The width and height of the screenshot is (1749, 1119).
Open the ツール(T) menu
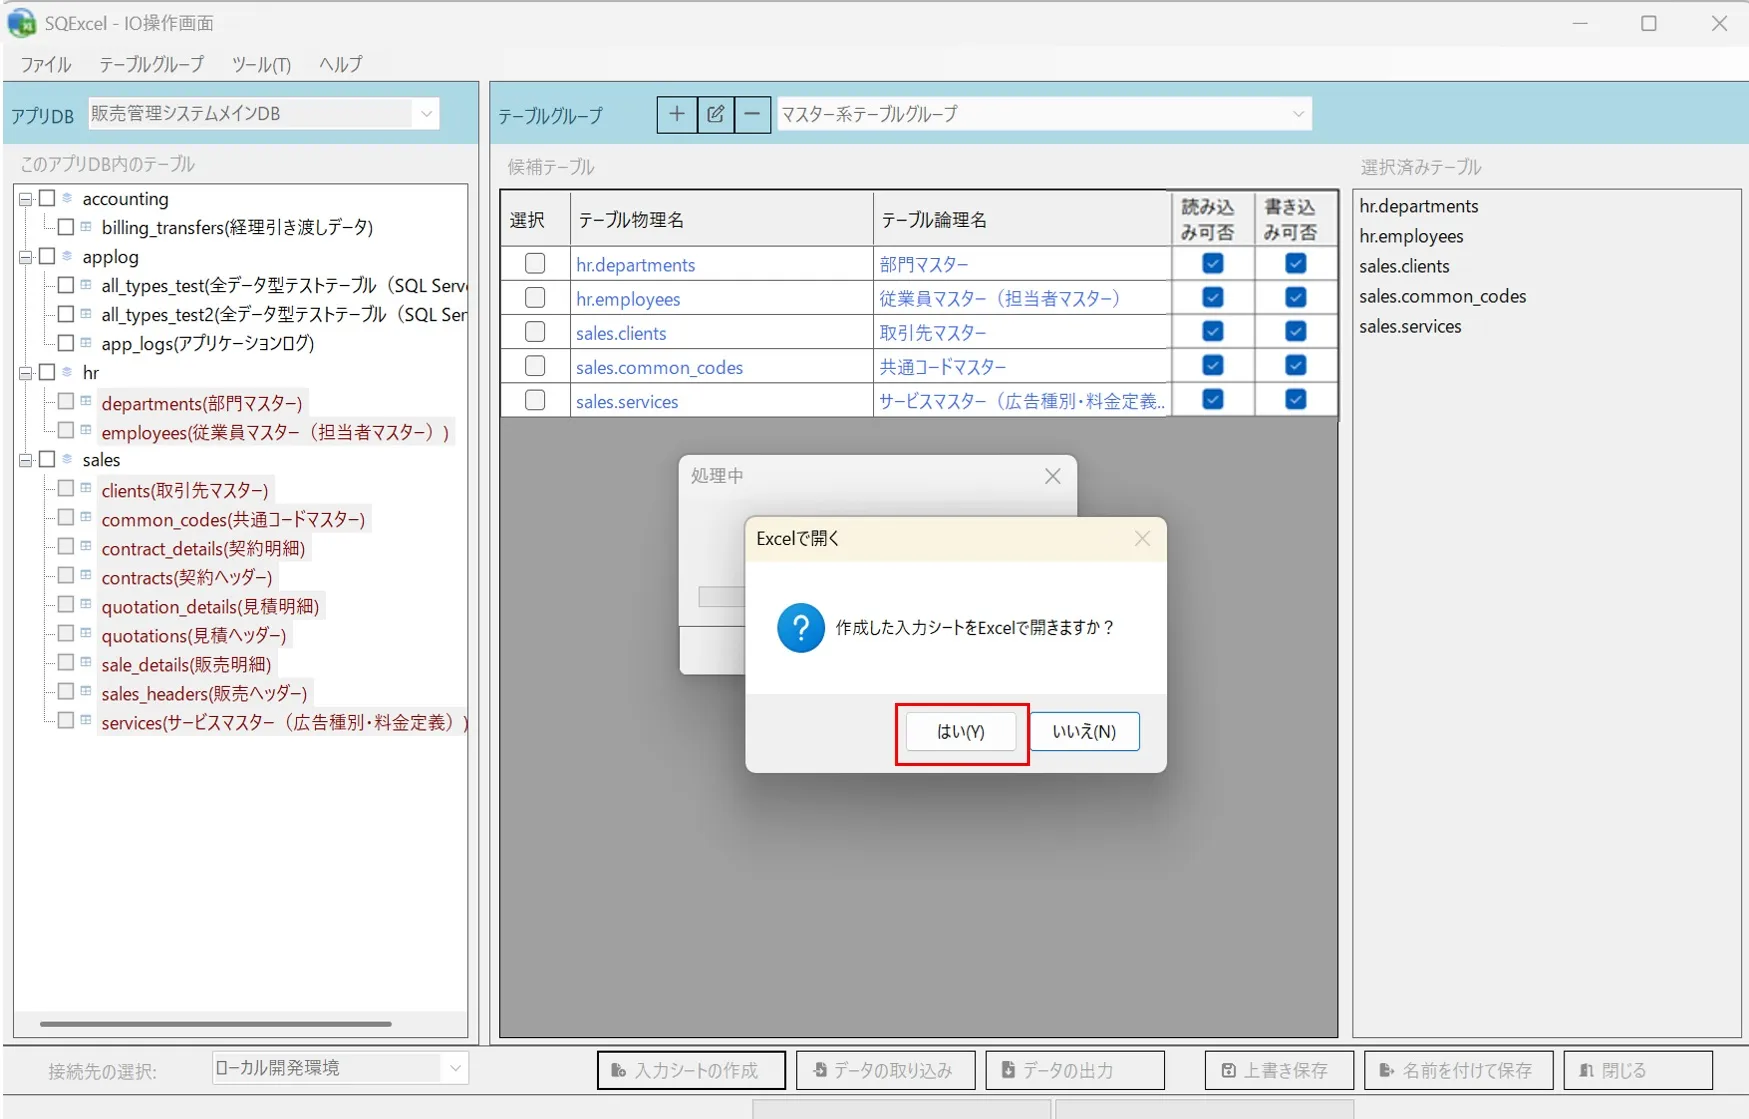point(261,64)
